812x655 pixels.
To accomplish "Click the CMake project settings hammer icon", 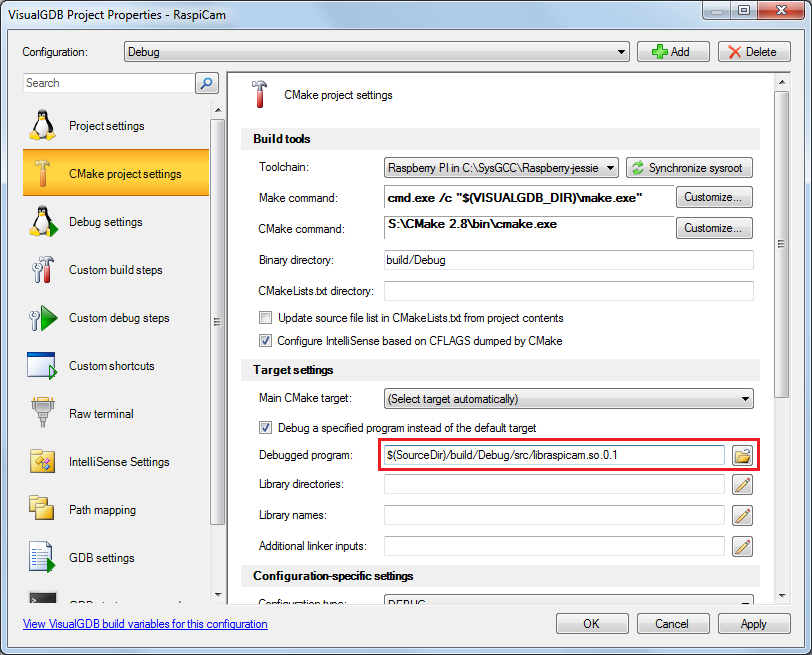I will pyautogui.click(x=42, y=173).
